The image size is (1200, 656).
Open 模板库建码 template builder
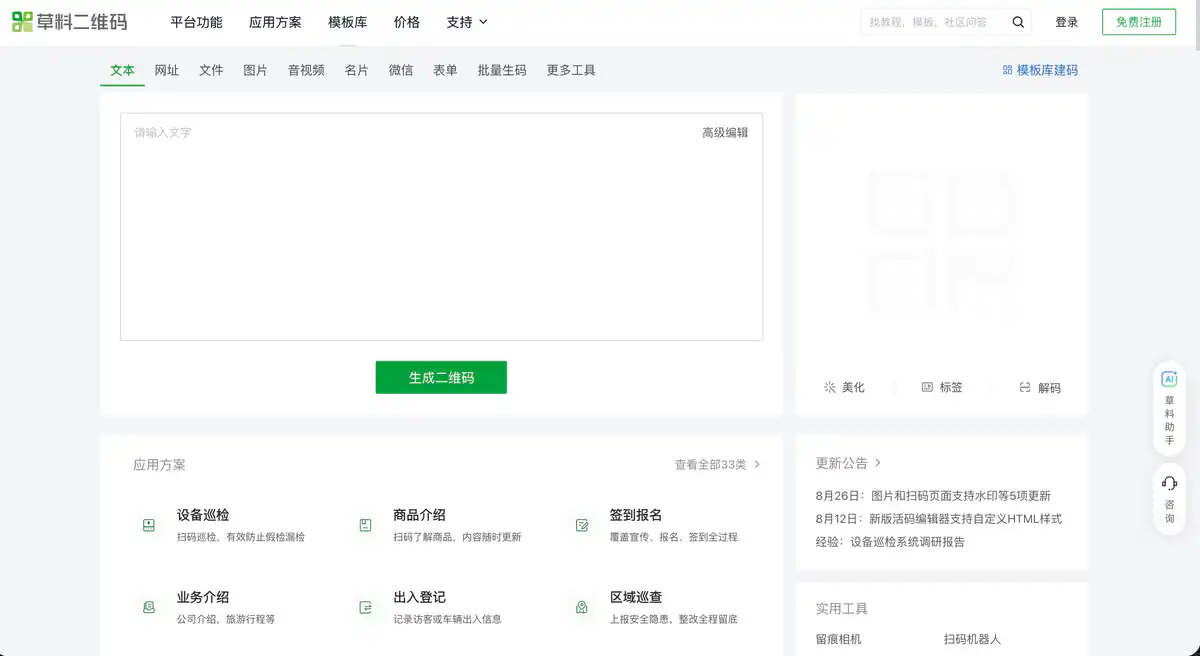[x=1040, y=70]
